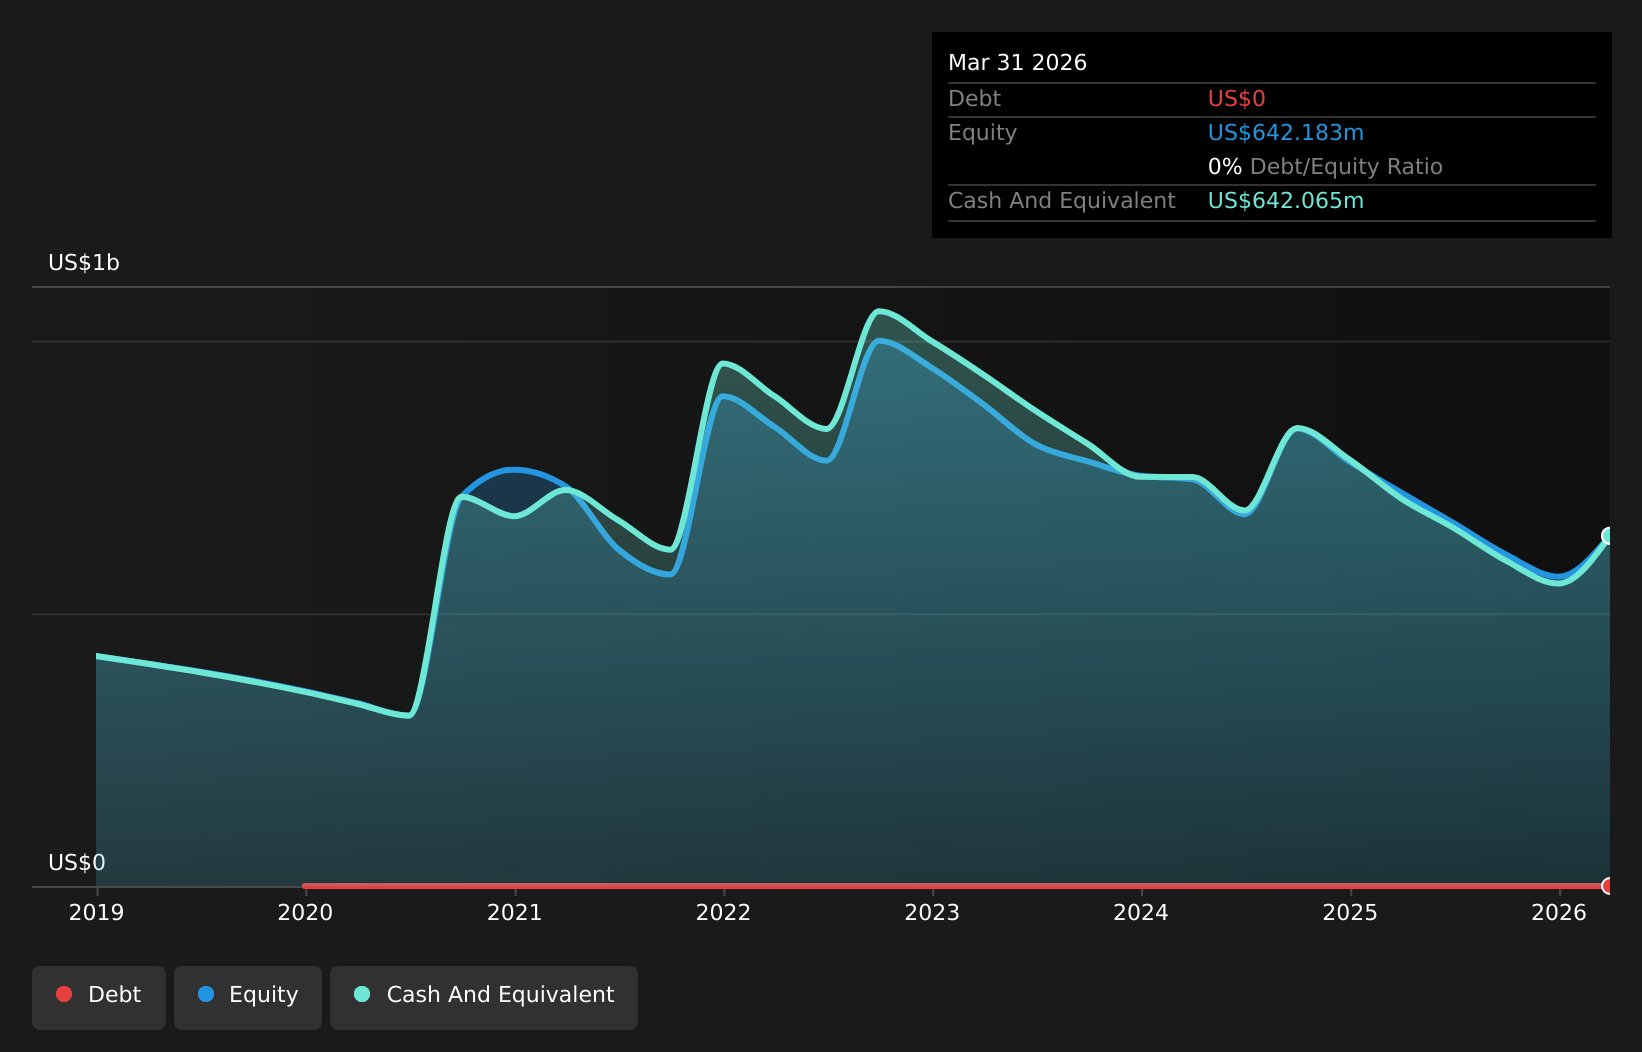Toggle the Debt series legend button
1642x1052 pixels.
[x=99, y=997]
